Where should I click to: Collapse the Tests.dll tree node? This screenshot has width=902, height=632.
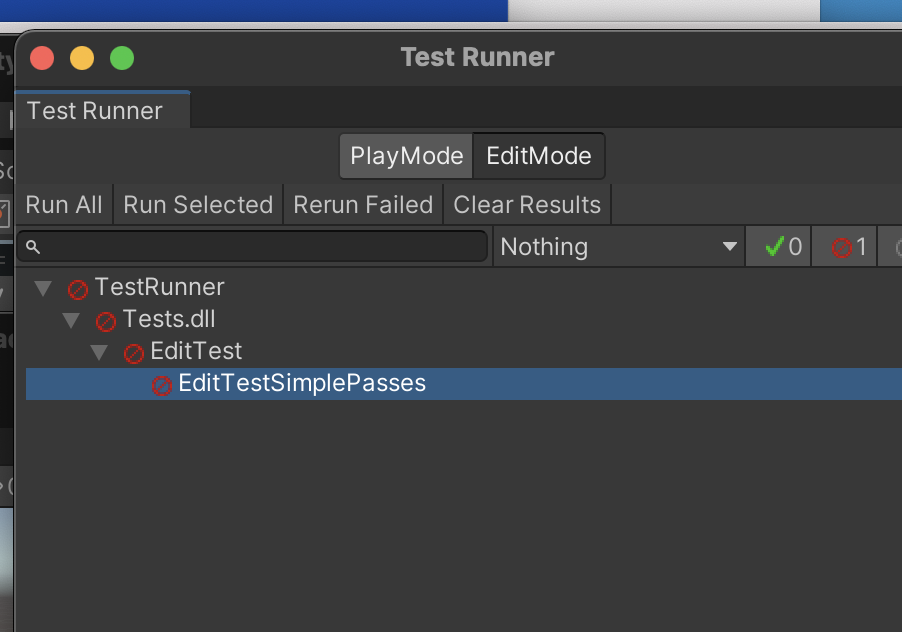point(71,321)
